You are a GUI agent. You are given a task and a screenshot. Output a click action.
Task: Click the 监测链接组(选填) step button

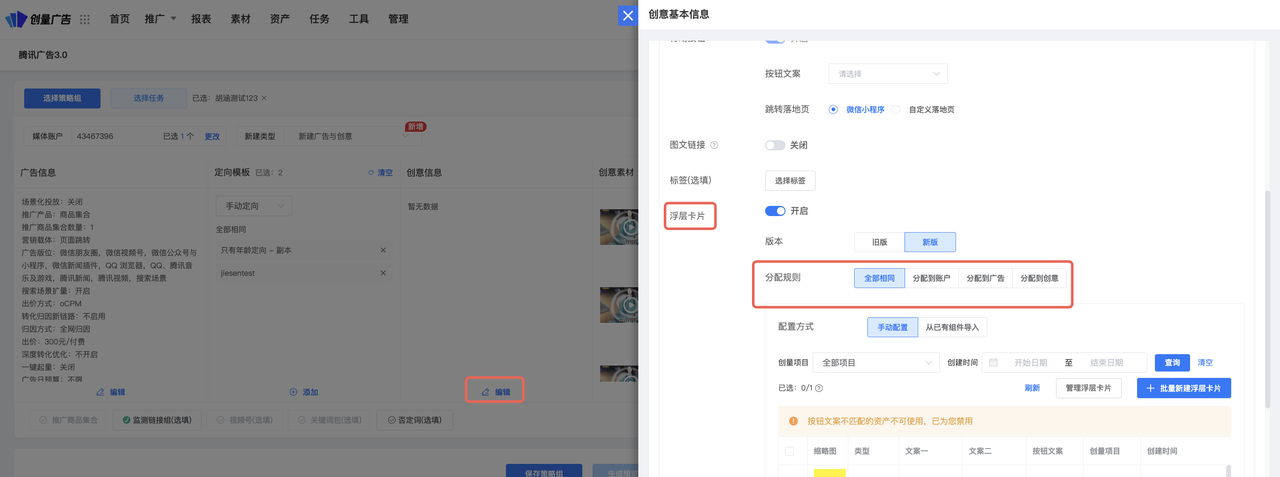(157, 420)
